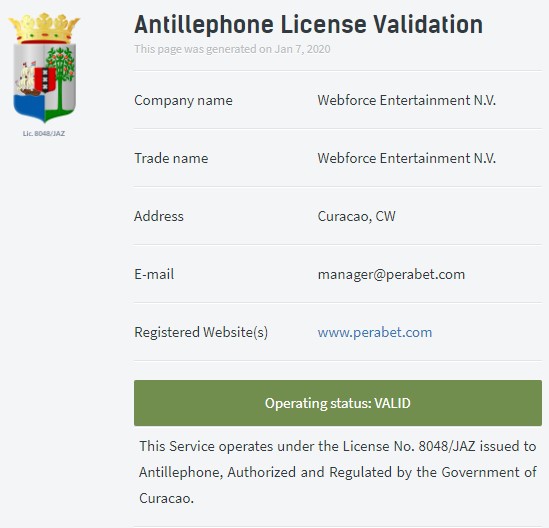Click the Curacao coat of arms emblem
This screenshot has width=549, height=528.
point(44,68)
